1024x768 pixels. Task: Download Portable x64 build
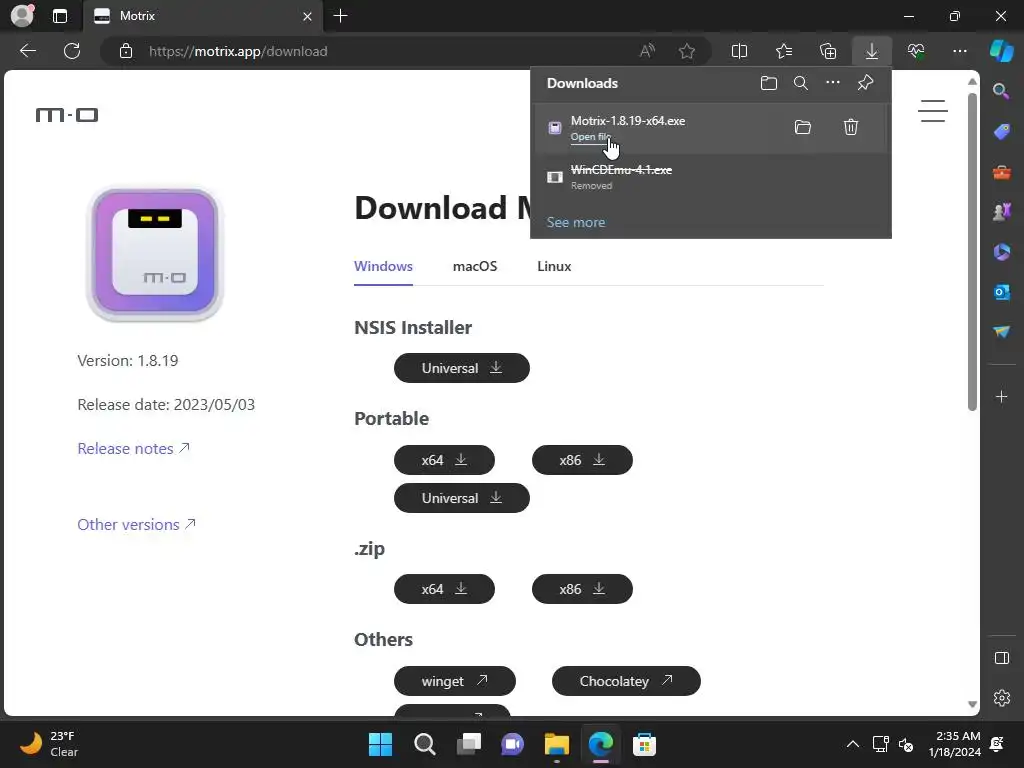tap(444, 460)
